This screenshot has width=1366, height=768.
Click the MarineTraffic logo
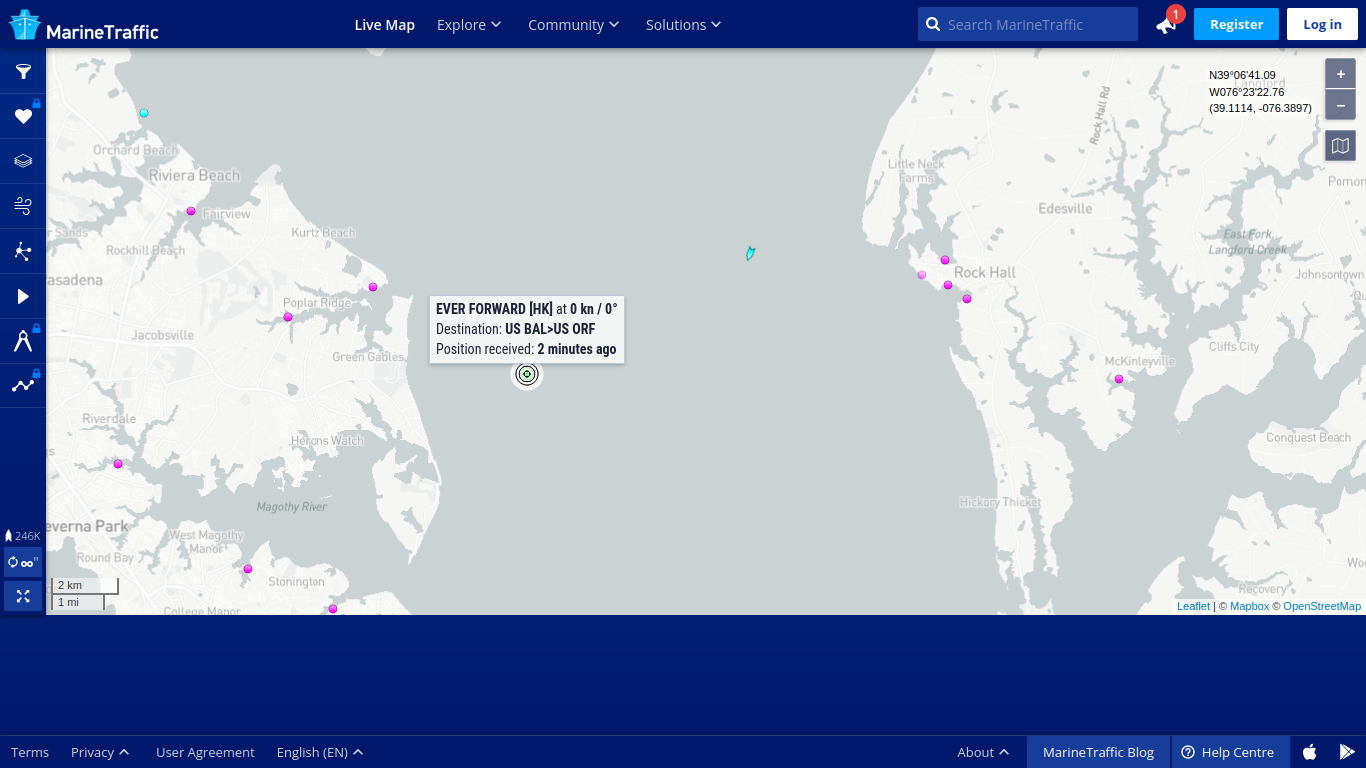[84, 25]
